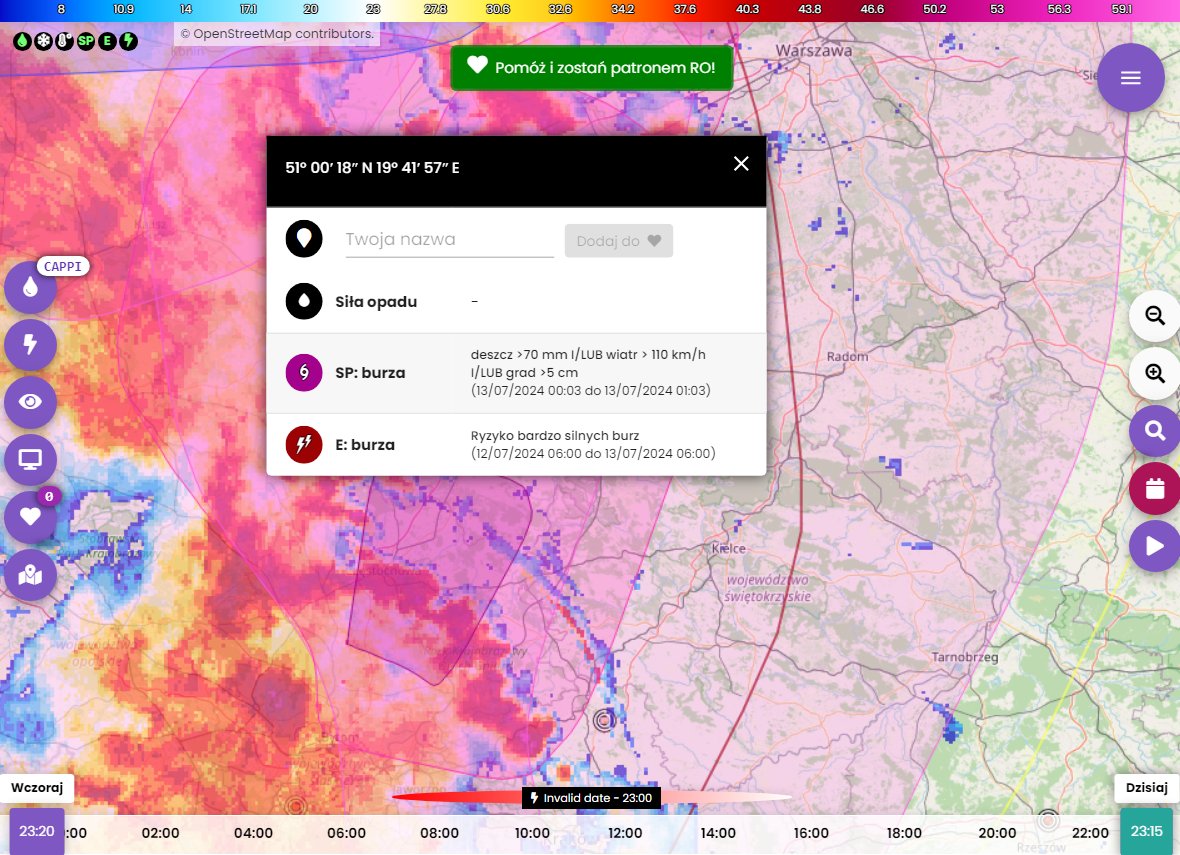
Task: Open the screen view monitor icon
Action: click(30, 460)
